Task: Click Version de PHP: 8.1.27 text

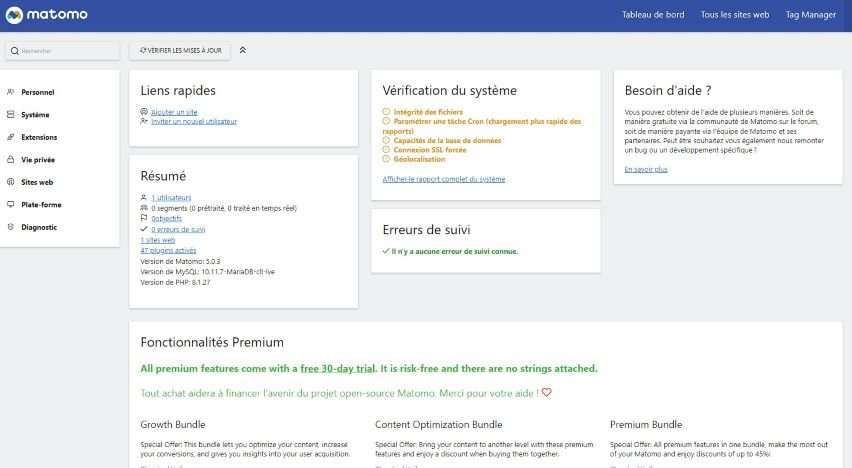Action: point(175,282)
